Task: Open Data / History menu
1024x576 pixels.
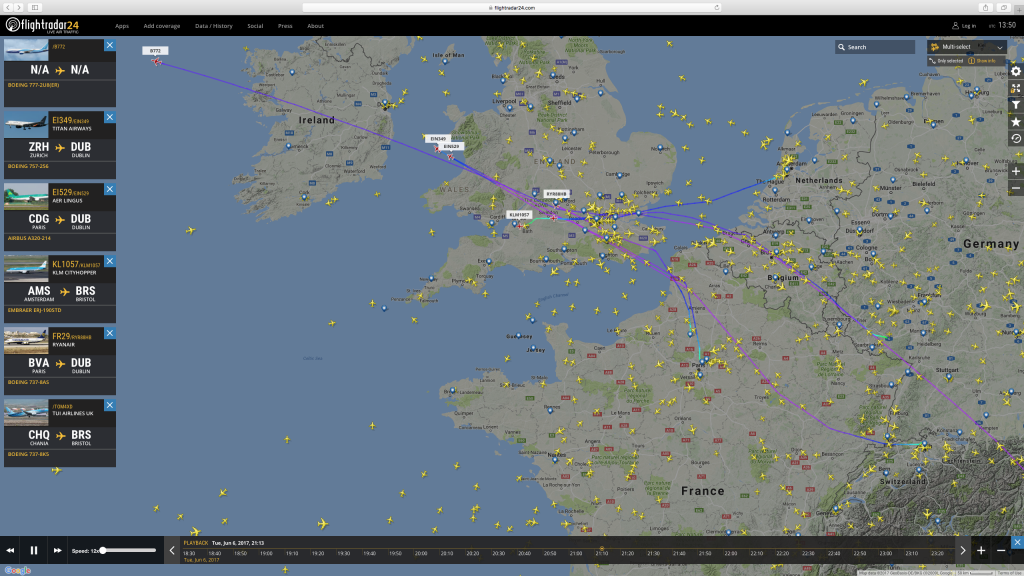Action: (x=214, y=26)
